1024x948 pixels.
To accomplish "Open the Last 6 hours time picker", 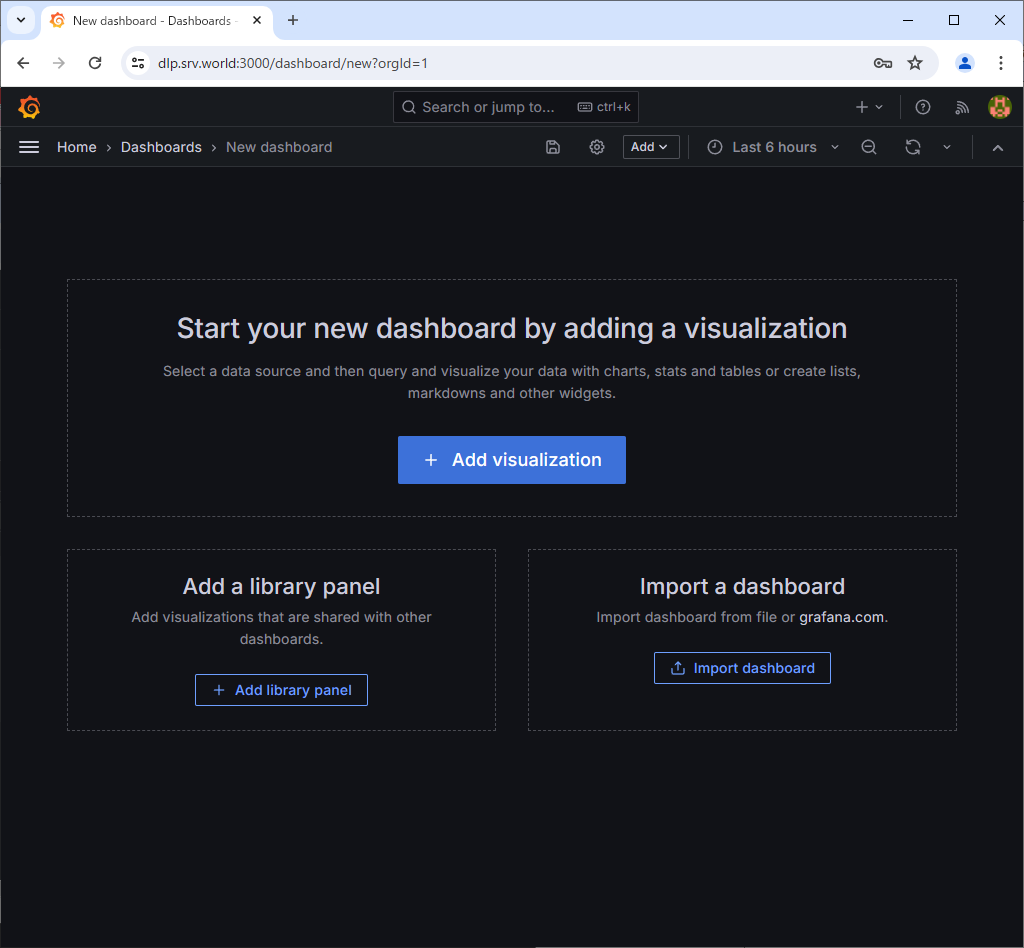I will point(773,148).
